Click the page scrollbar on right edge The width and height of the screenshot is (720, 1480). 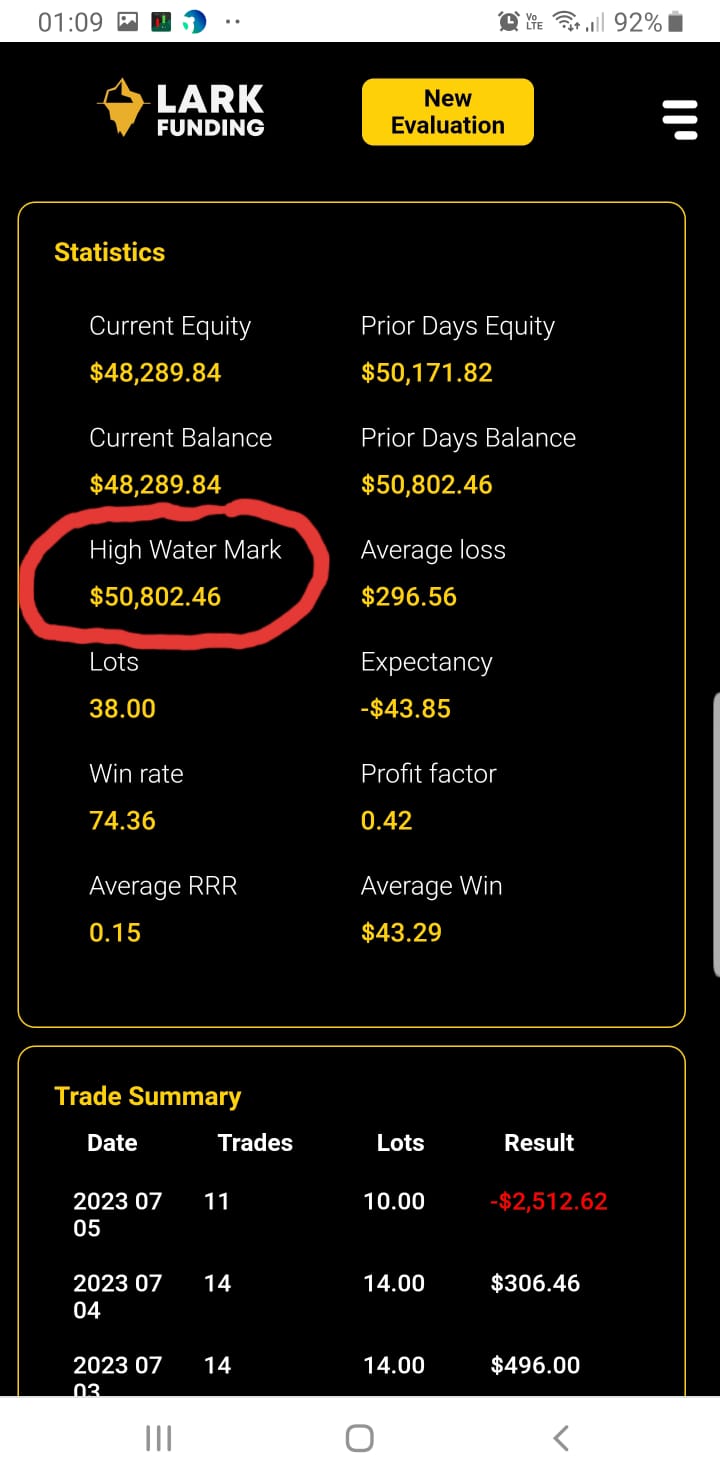click(x=716, y=833)
